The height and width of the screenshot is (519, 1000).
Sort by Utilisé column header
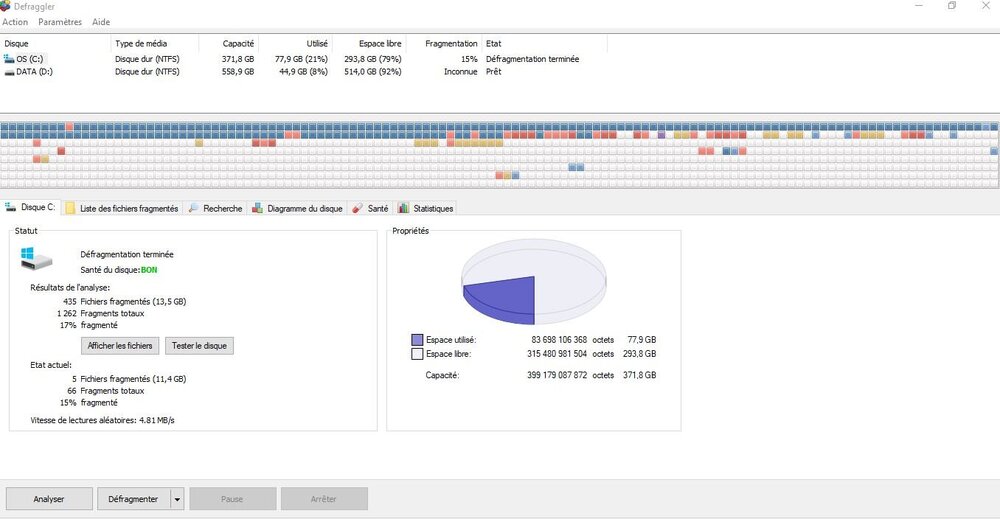295,43
